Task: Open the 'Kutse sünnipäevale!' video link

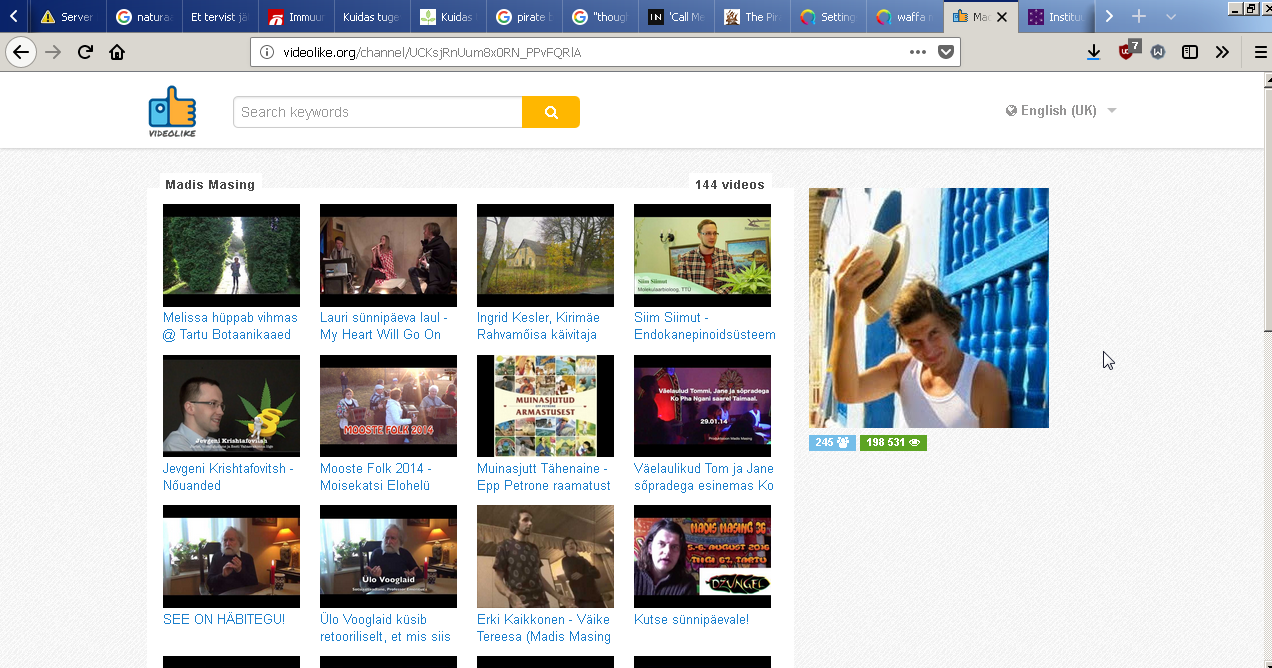Action: (x=691, y=619)
